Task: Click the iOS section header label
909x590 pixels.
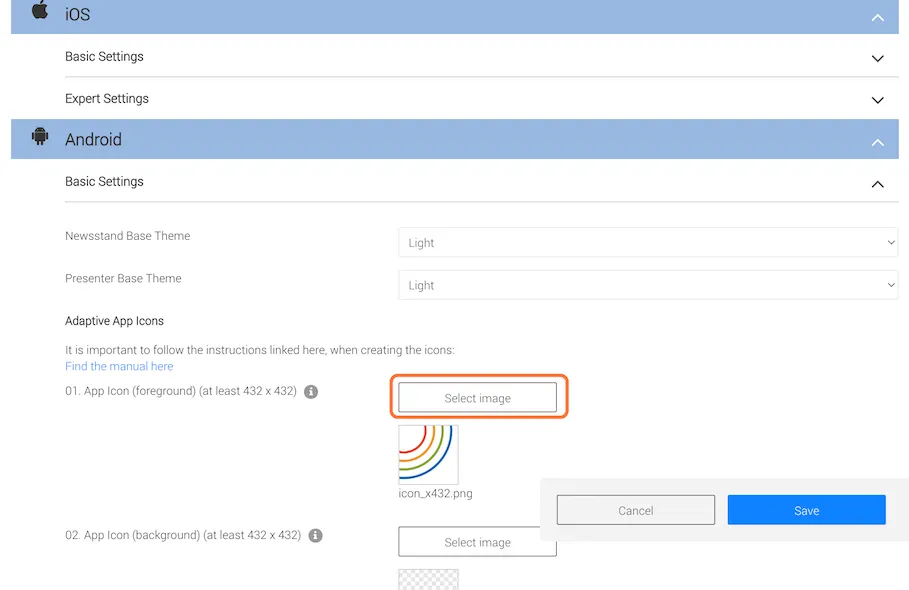Action: coord(78,14)
